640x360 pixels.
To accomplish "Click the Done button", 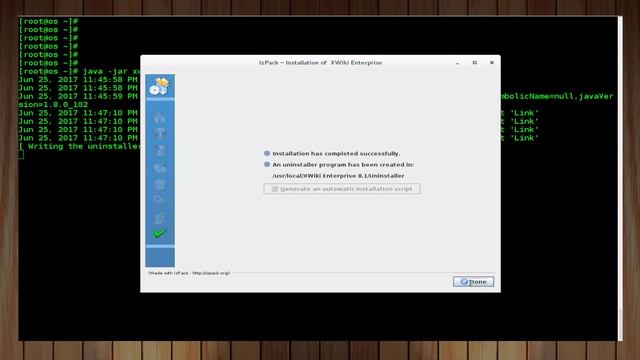I will (473, 282).
